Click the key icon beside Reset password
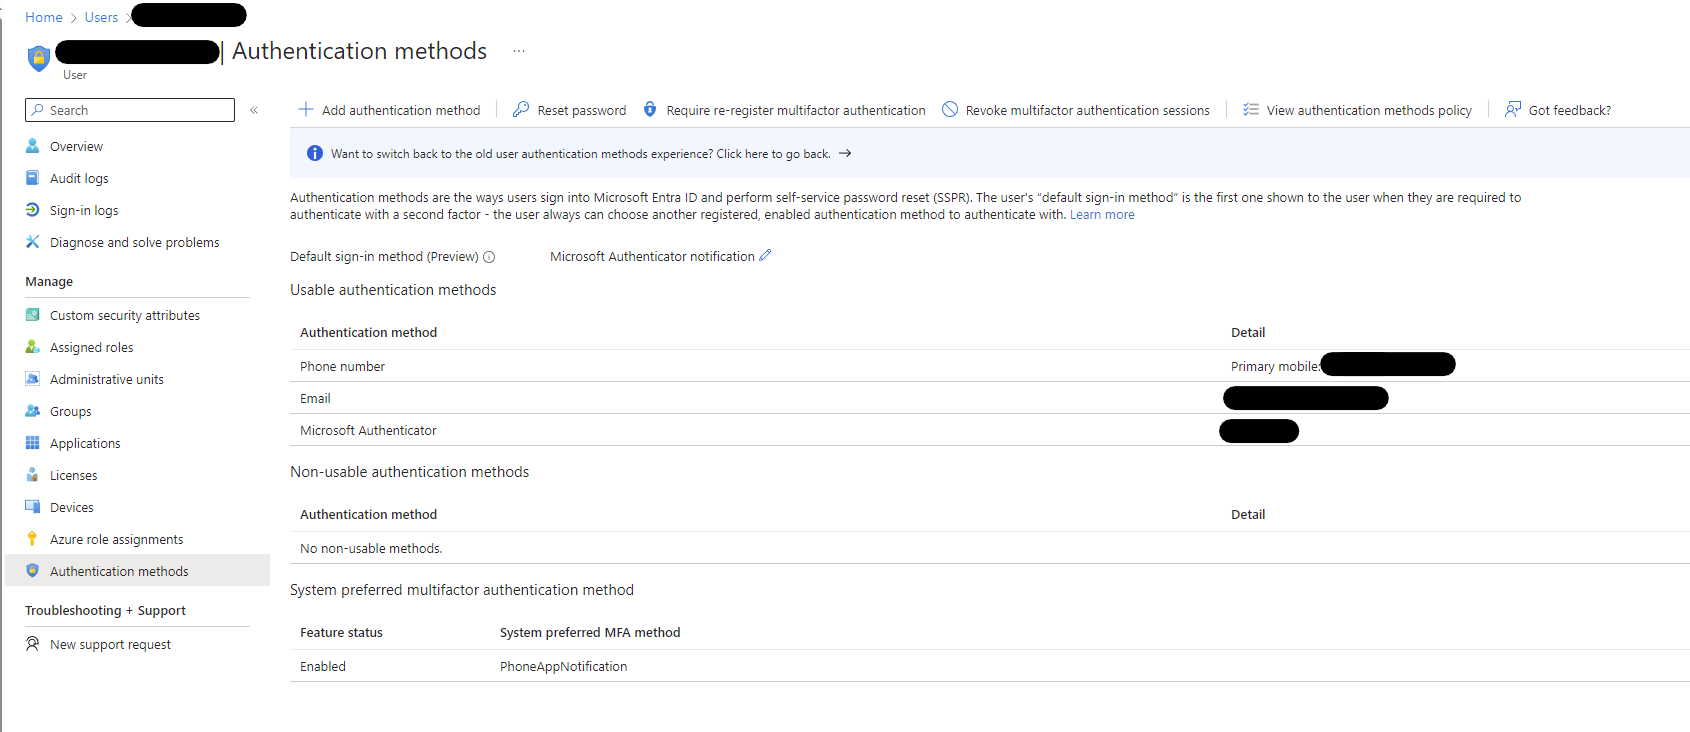The image size is (1690, 732). (x=521, y=109)
